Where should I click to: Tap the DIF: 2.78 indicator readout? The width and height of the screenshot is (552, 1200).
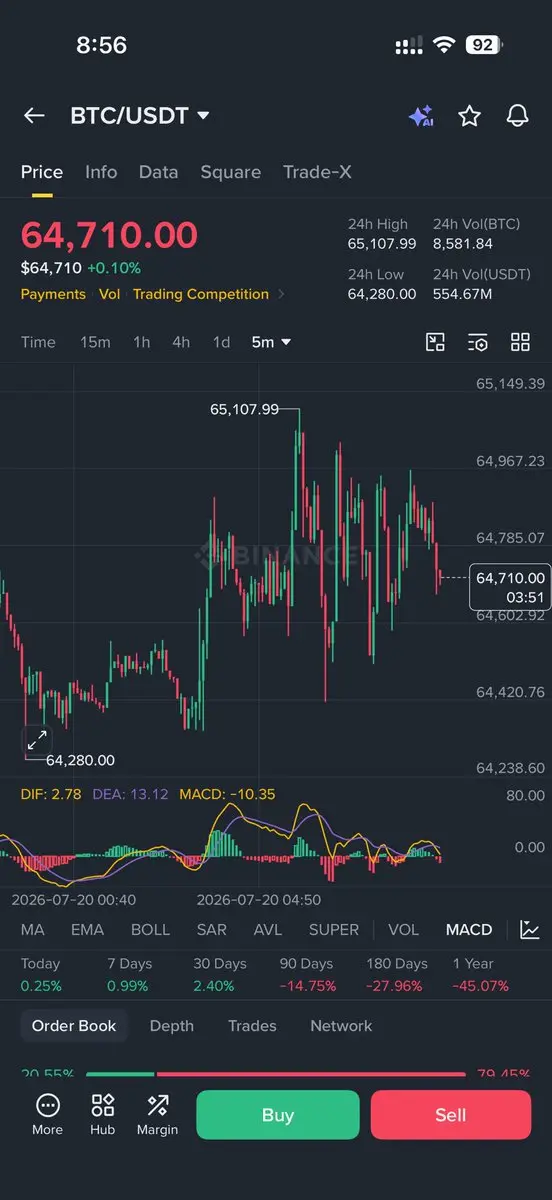[50, 794]
